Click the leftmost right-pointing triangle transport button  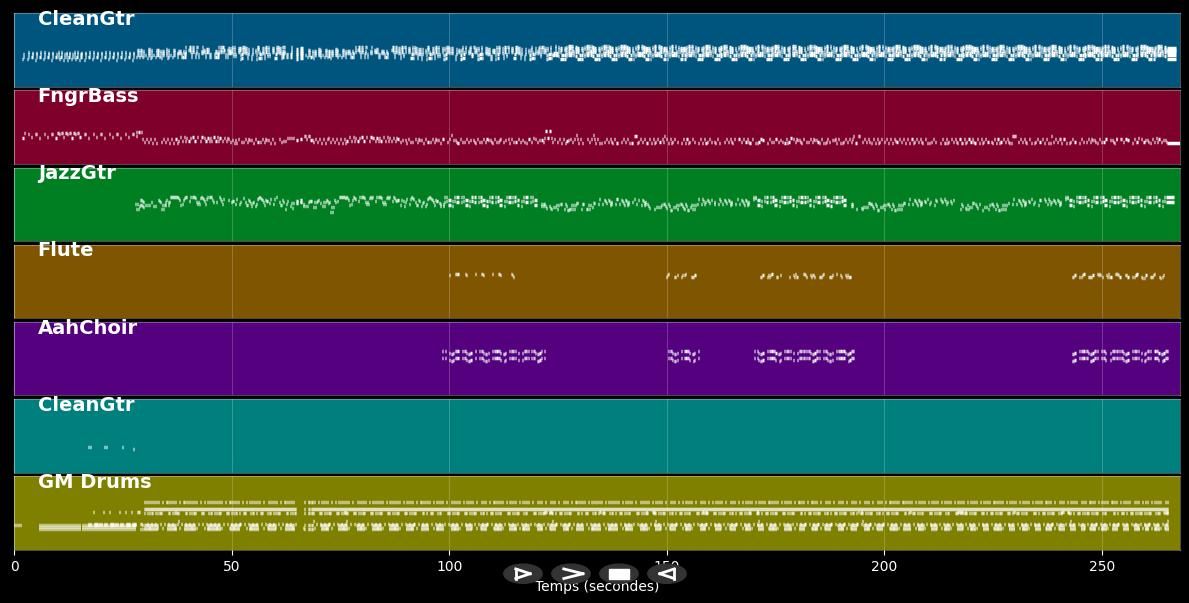pyautogui.click(x=522, y=574)
